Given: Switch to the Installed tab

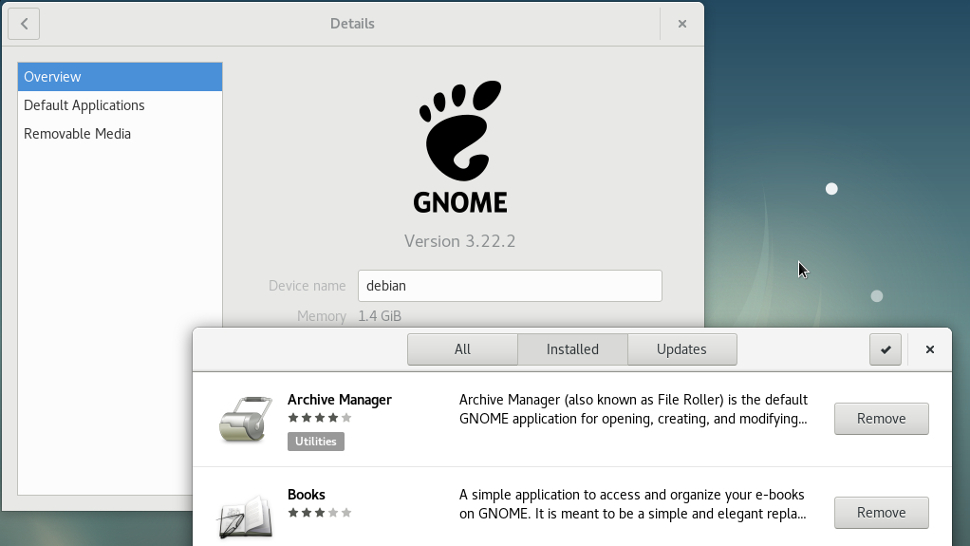Looking at the screenshot, I should [x=572, y=349].
